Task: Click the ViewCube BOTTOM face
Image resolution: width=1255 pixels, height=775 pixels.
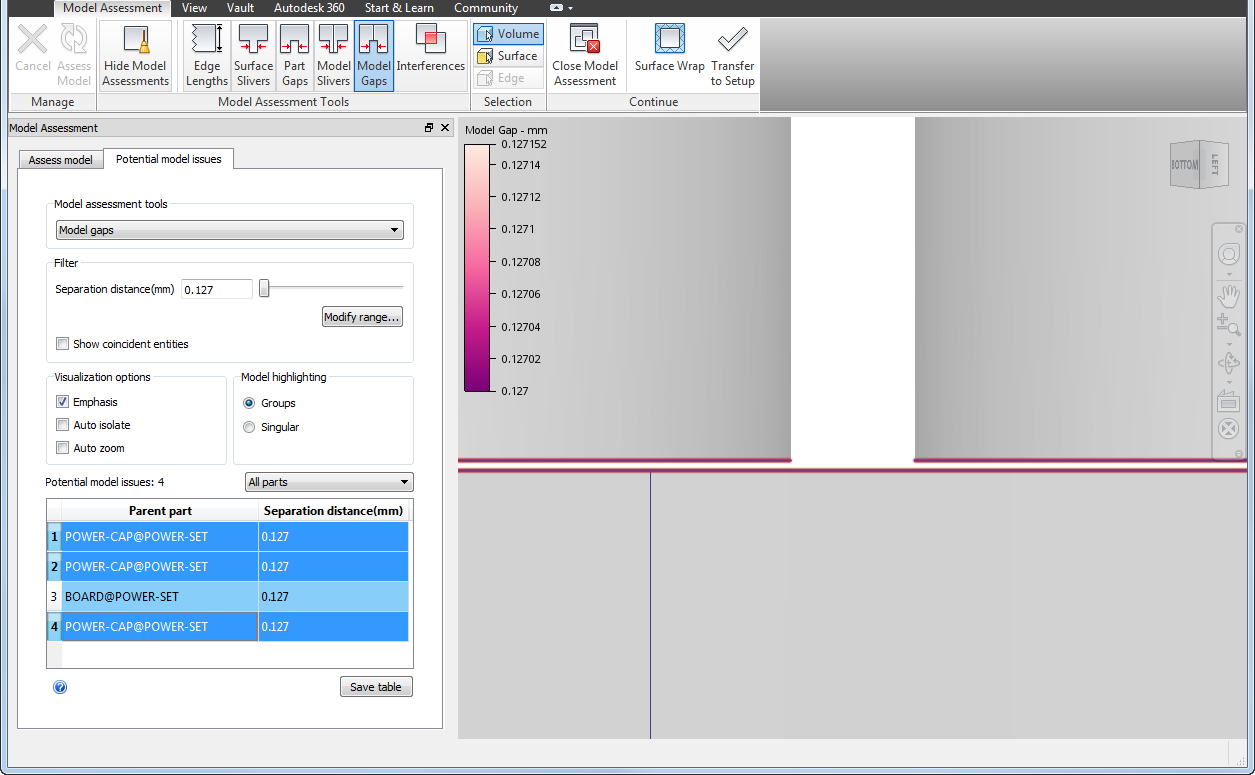Action: pyautogui.click(x=1185, y=165)
